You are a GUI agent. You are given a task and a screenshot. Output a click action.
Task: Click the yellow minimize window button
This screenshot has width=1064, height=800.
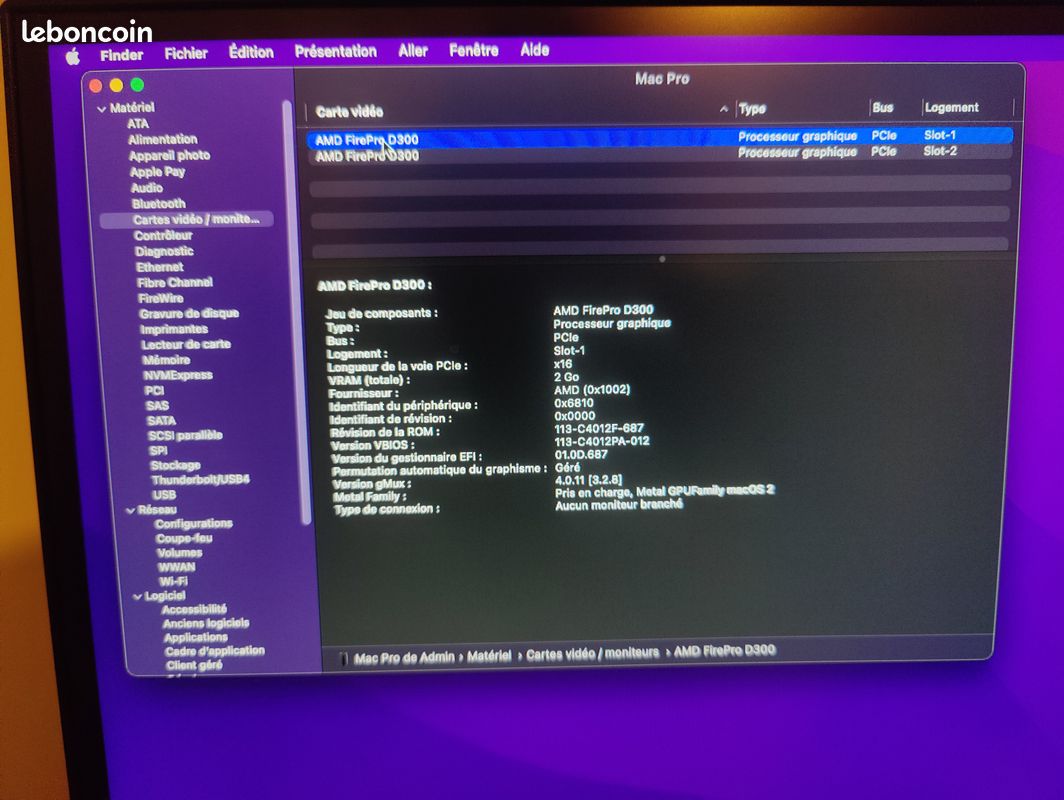(x=116, y=85)
